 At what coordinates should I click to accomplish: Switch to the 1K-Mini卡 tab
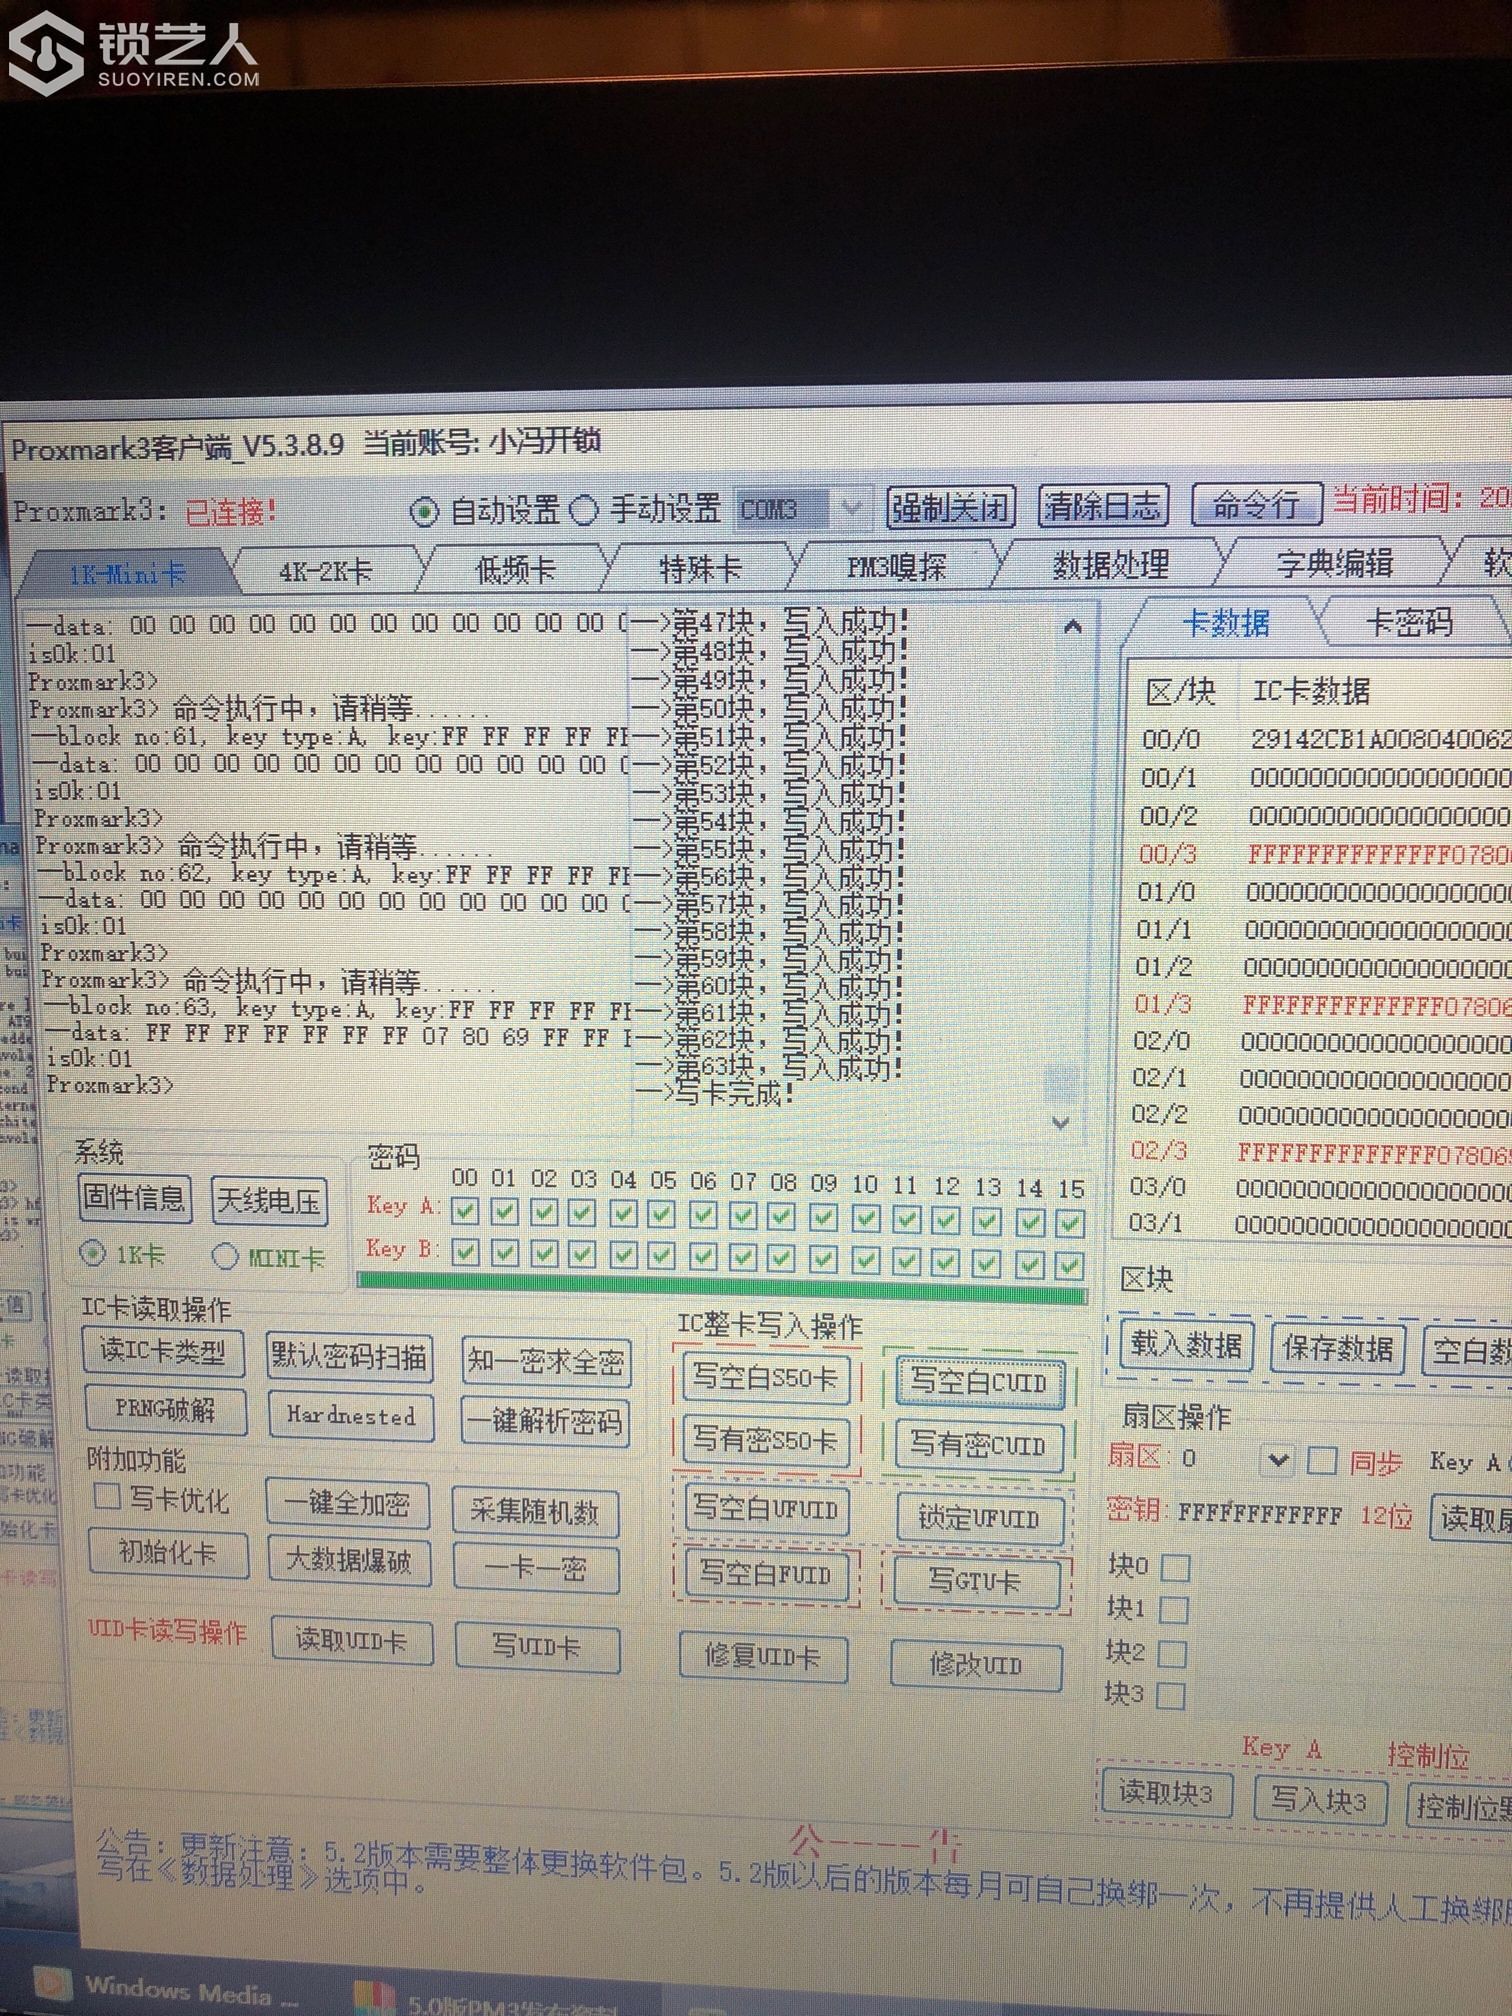tap(127, 574)
